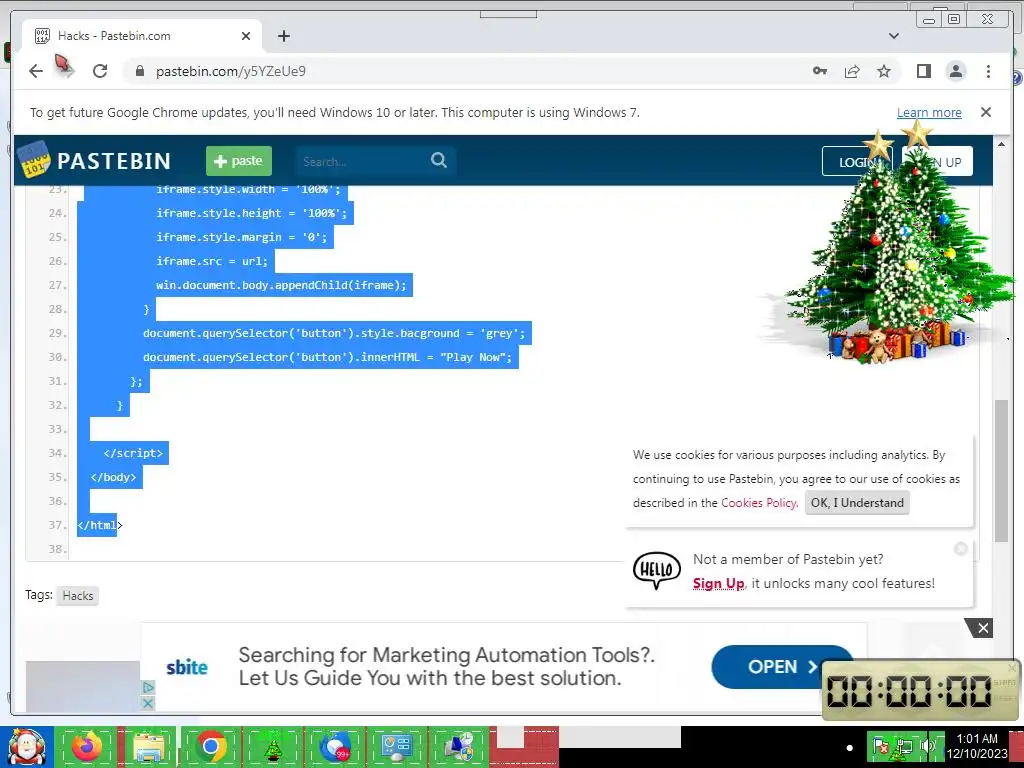Close the Not a member popup
This screenshot has width=1024, height=768.
[x=961, y=549]
